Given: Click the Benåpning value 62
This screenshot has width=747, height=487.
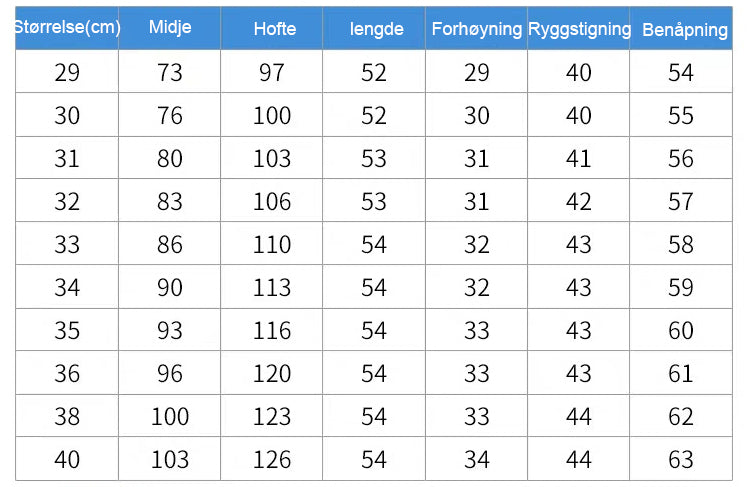Looking at the screenshot, I should tap(681, 417).
